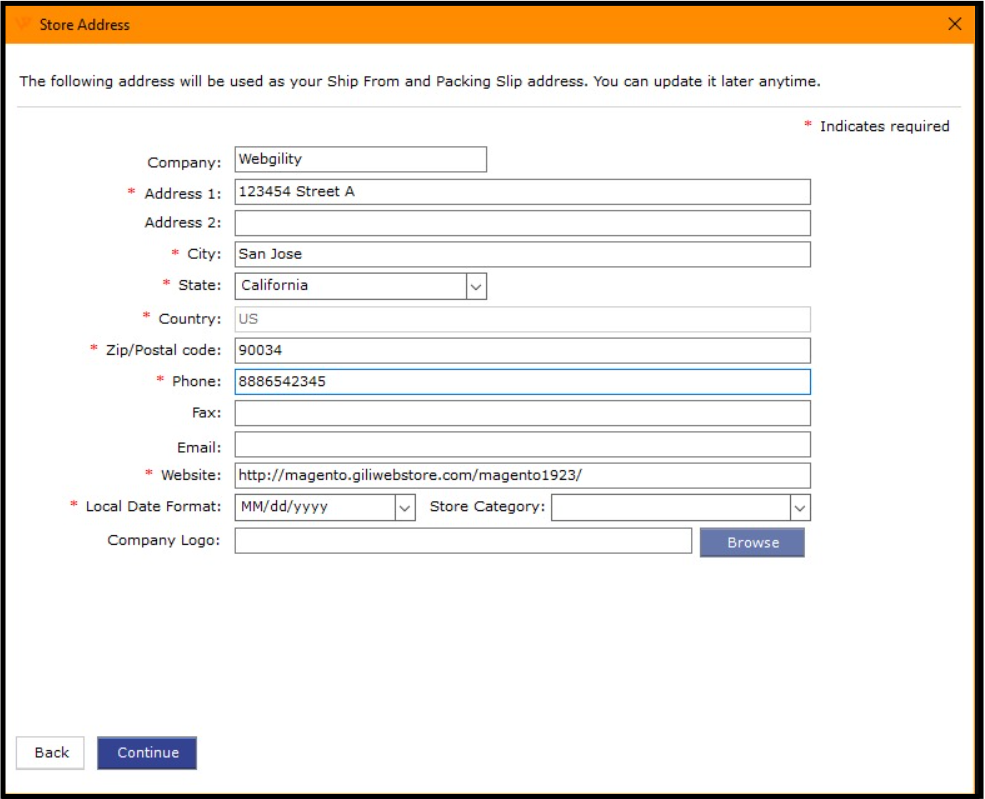The image size is (985, 799).
Task: Go back using the Back button
Action: coord(51,753)
